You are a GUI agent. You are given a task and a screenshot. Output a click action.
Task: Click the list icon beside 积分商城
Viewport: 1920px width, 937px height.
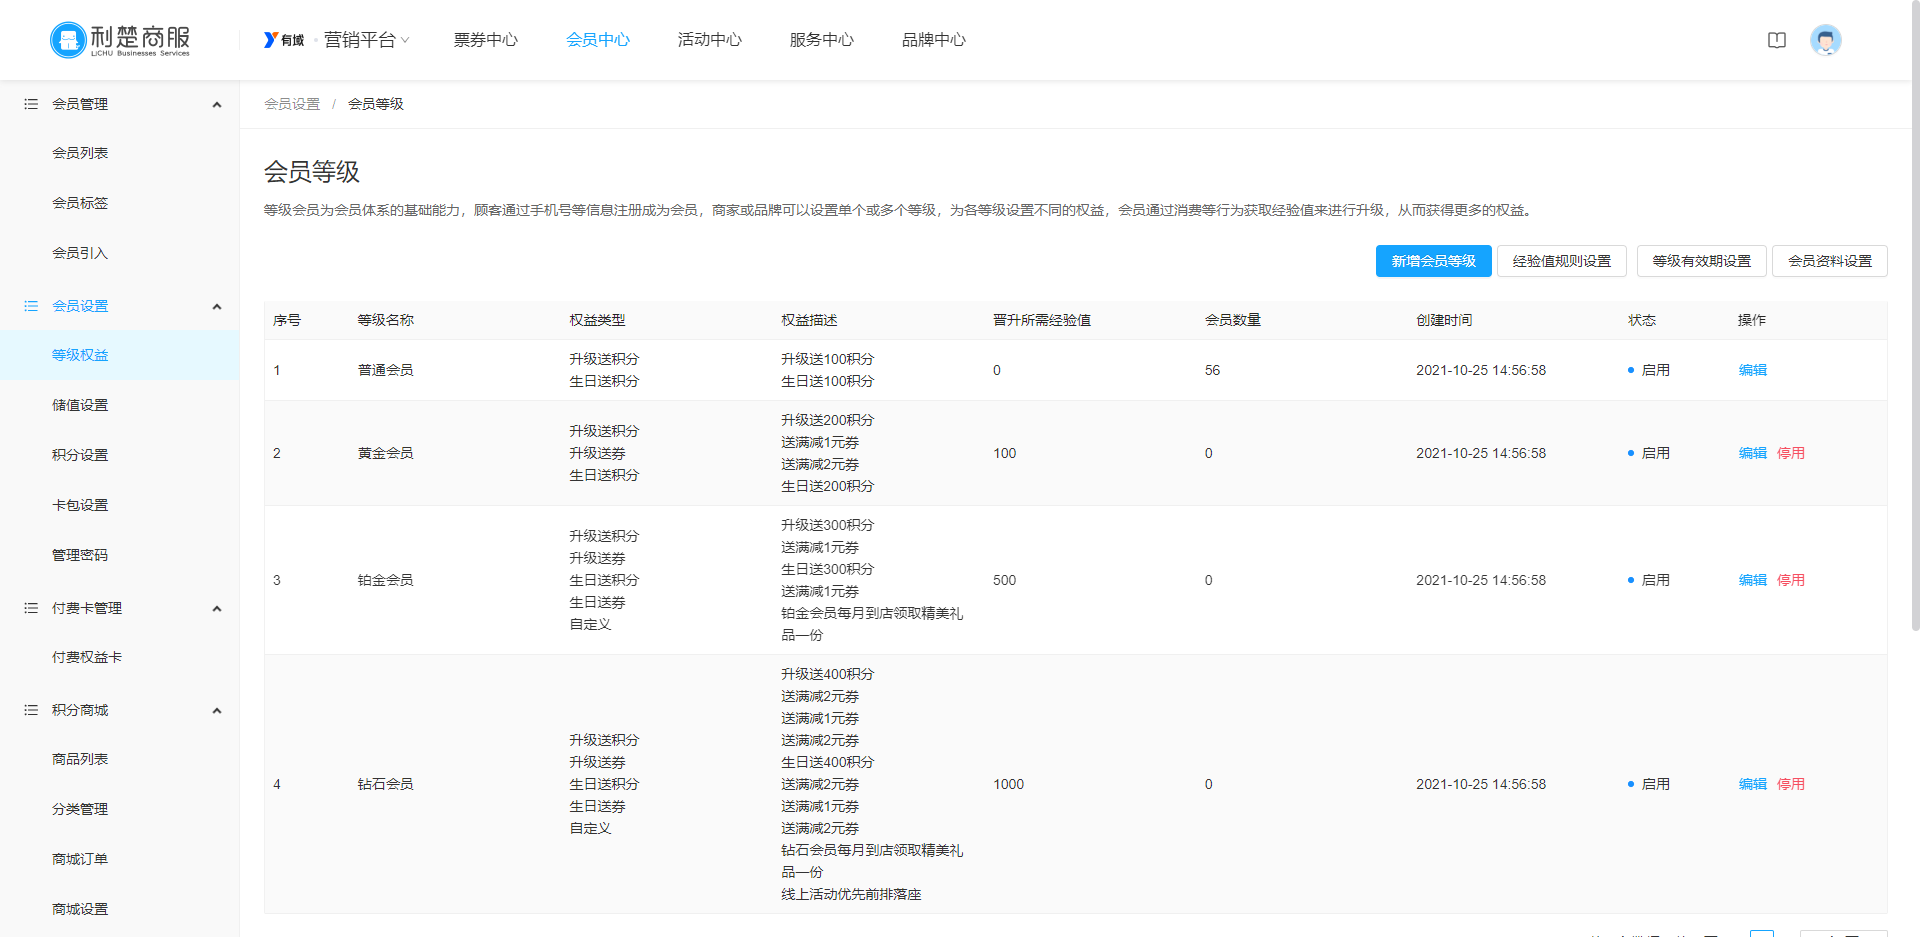coord(31,710)
